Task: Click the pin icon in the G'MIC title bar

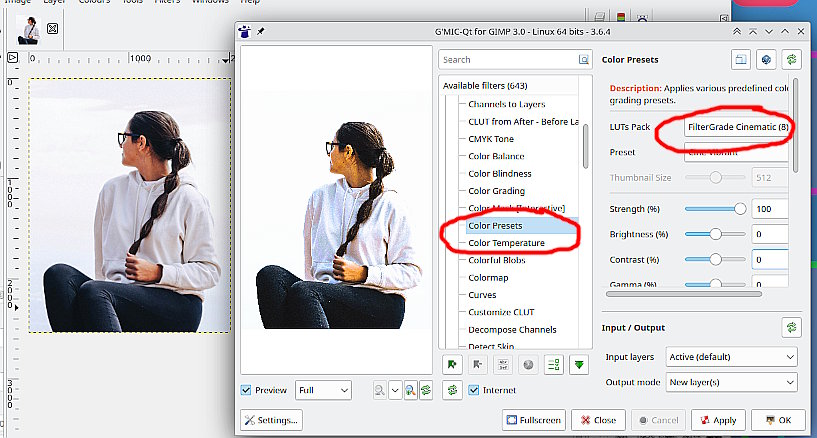Action: [x=261, y=31]
